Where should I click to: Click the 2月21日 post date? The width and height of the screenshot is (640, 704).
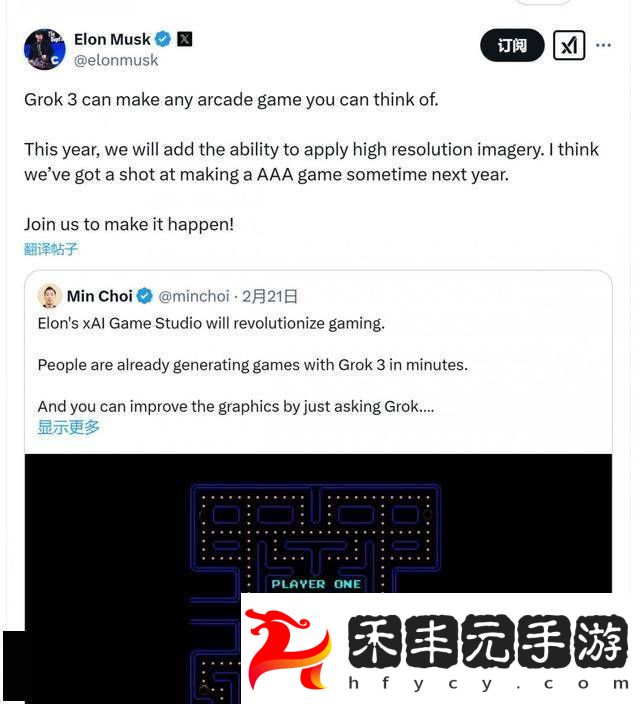pos(270,296)
